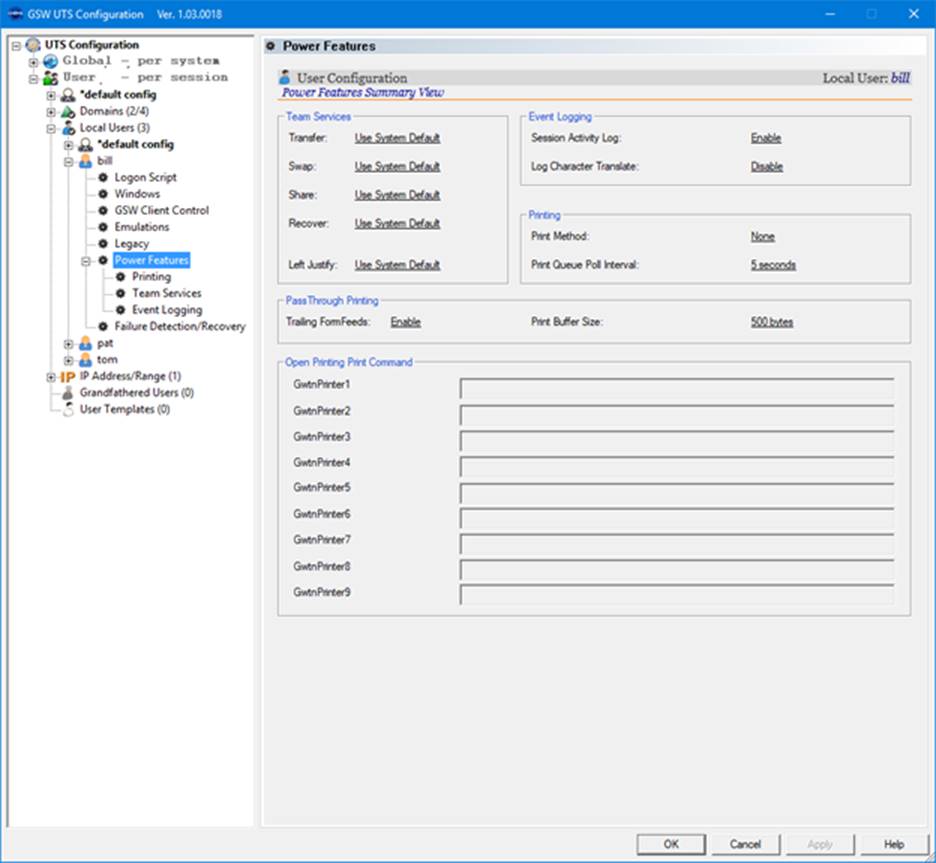Image resolution: width=936 pixels, height=863 pixels.
Task: Click the Session Activity Log Enable link
Action: (x=766, y=138)
